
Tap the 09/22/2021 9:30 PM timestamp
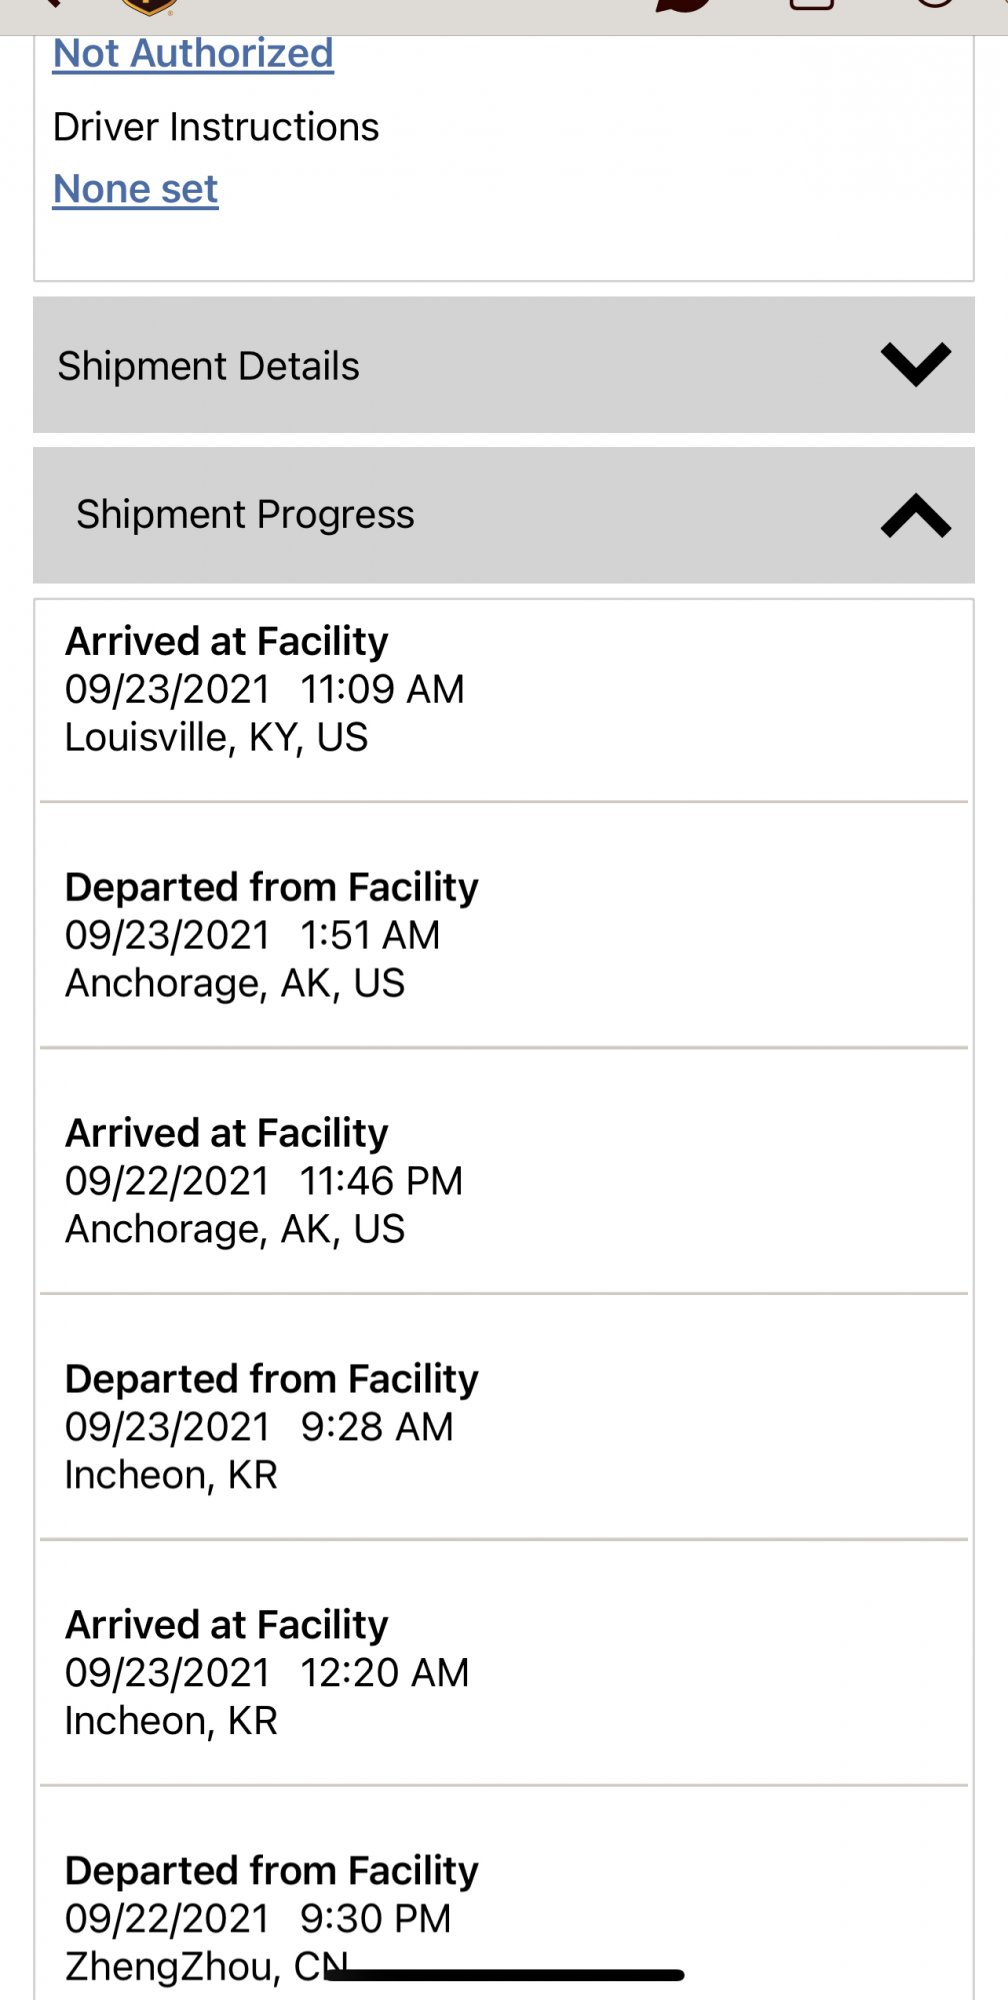(258, 1919)
